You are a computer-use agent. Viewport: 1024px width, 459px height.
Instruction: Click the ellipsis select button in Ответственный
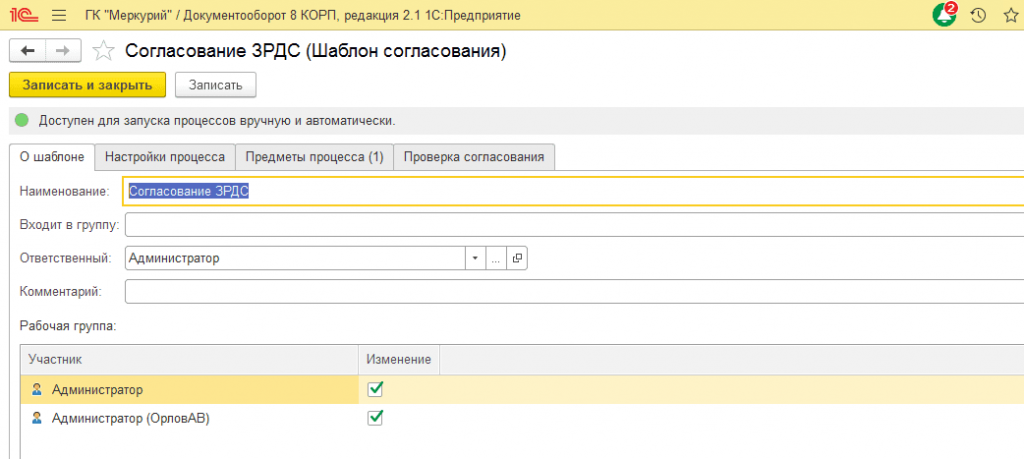tap(496, 258)
